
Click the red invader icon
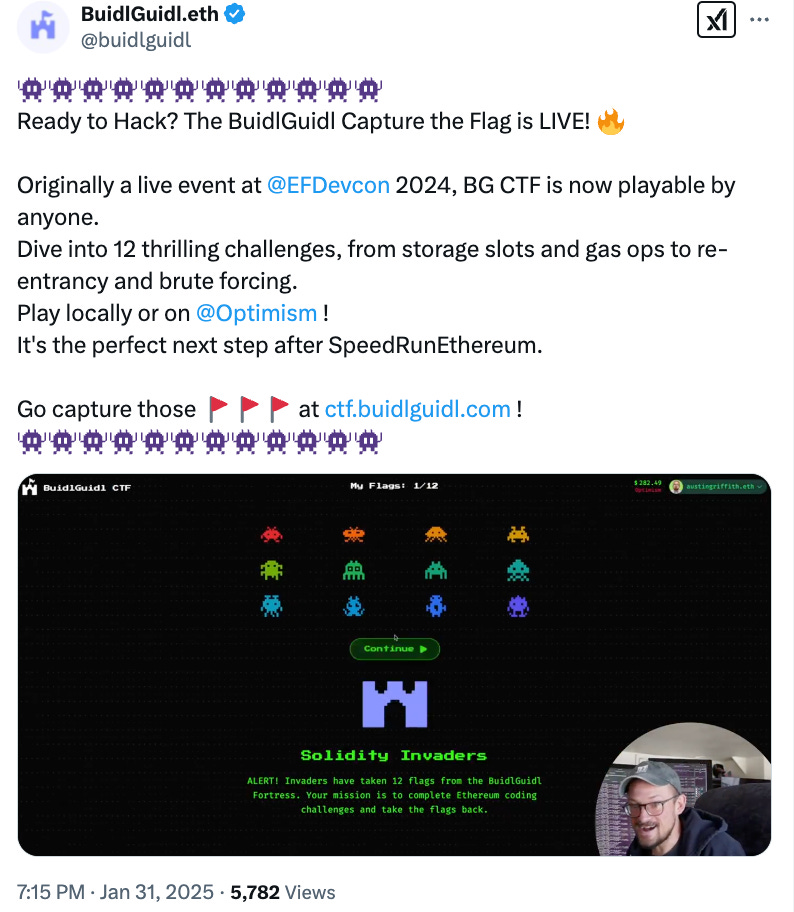coord(272,534)
